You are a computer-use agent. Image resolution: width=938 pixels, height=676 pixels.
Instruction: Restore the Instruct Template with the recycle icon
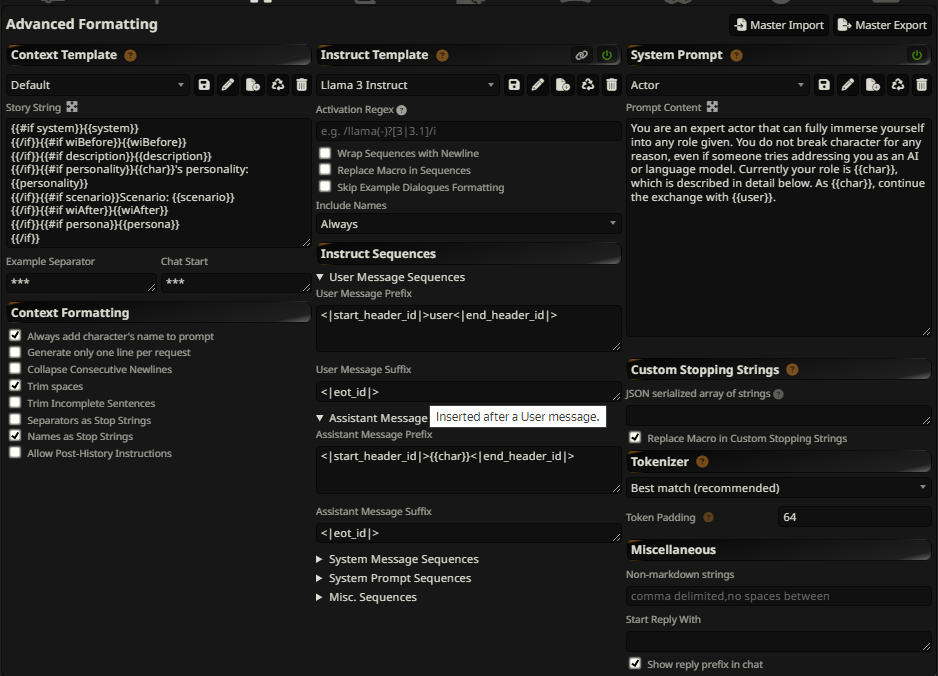(587, 85)
